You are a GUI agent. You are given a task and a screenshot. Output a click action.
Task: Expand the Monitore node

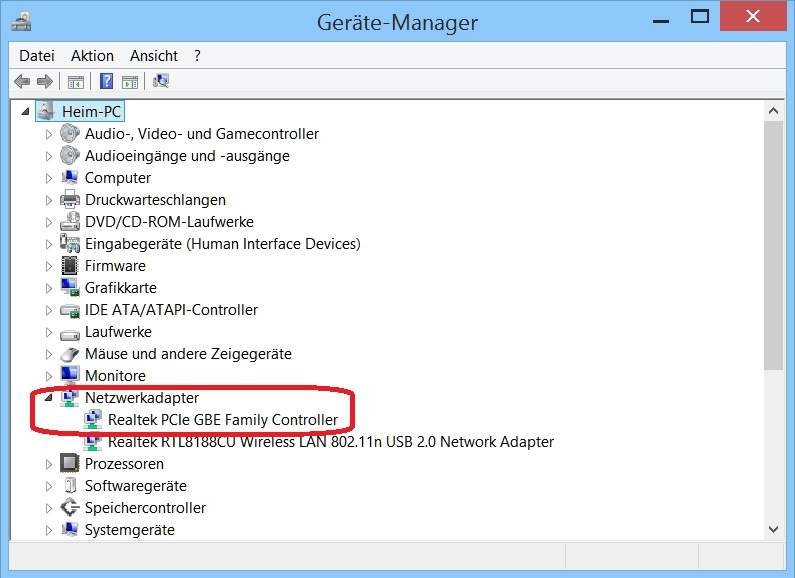click(x=49, y=376)
